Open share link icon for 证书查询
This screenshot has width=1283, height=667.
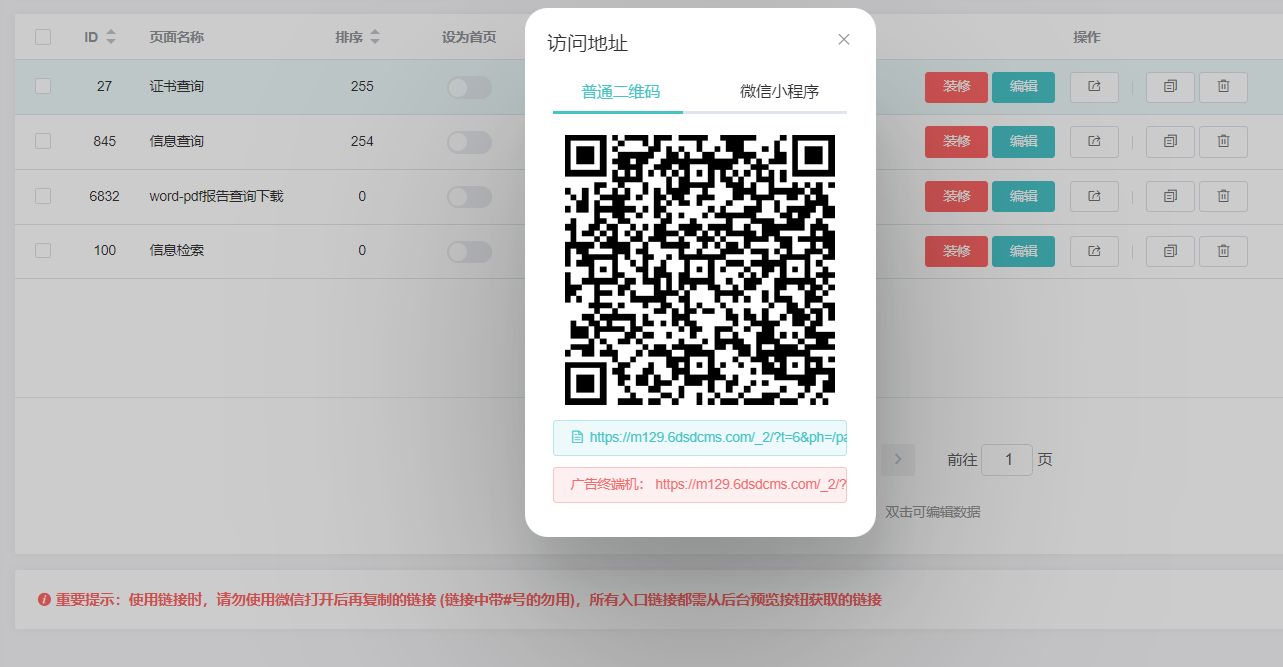pyautogui.click(x=1094, y=87)
